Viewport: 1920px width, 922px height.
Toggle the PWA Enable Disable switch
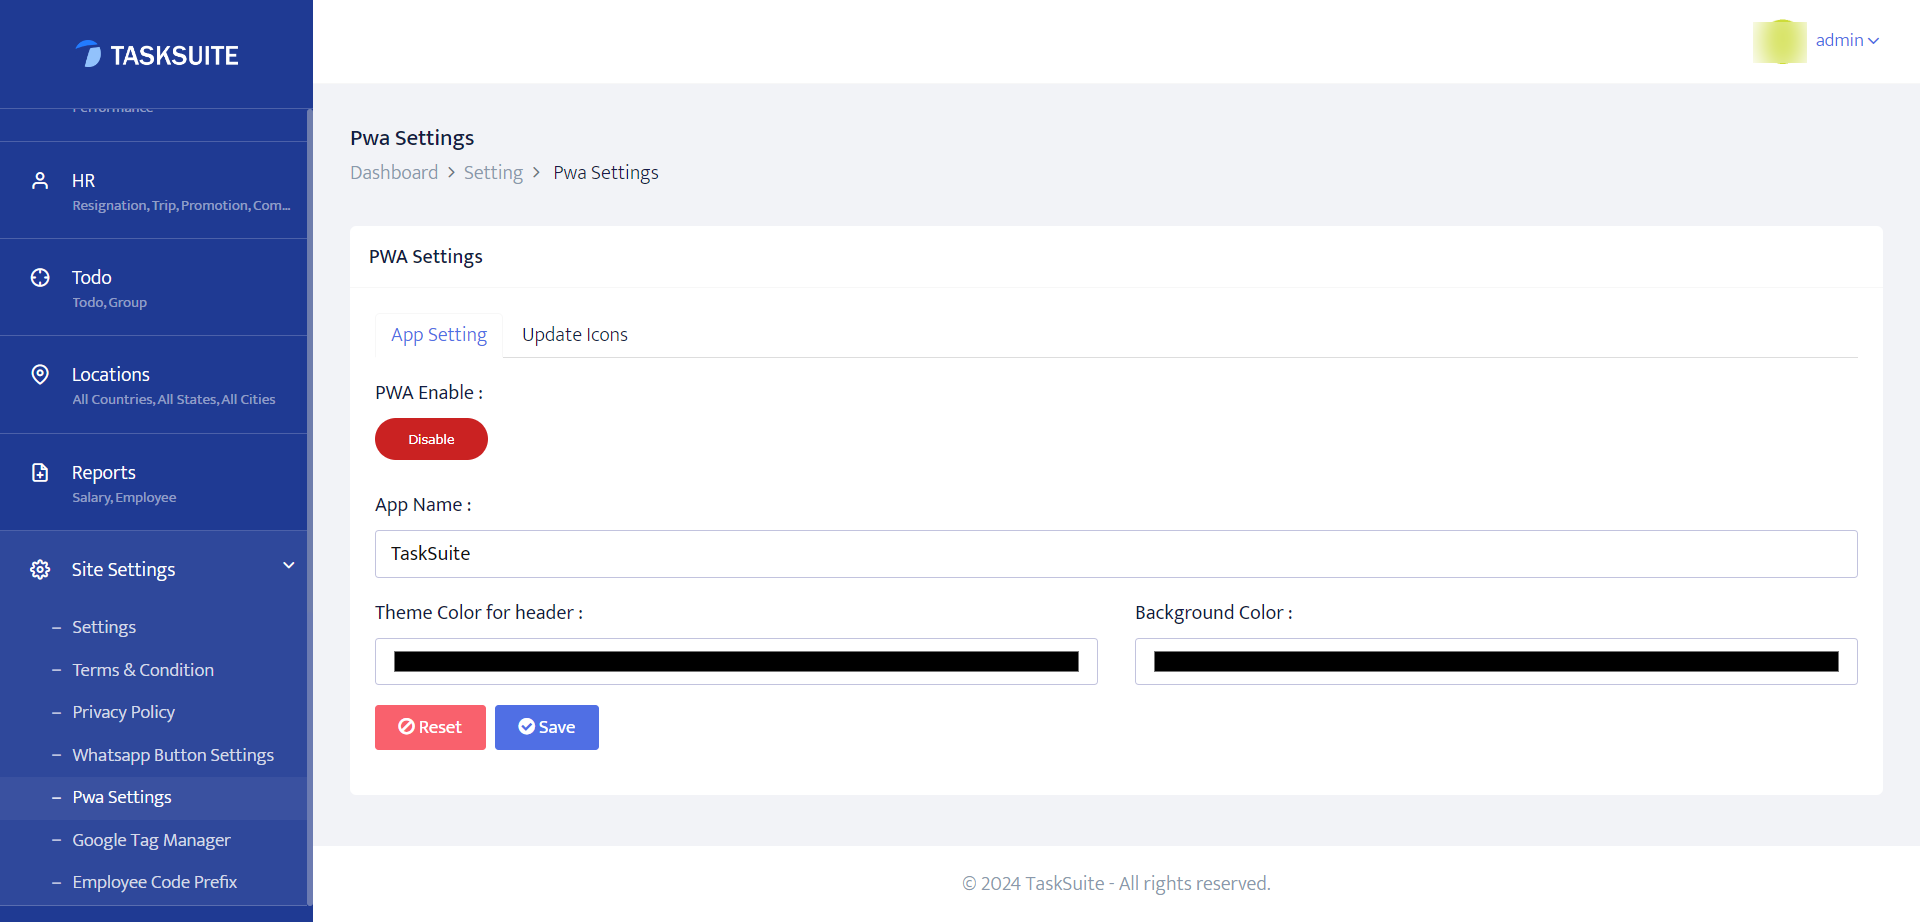(431, 439)
